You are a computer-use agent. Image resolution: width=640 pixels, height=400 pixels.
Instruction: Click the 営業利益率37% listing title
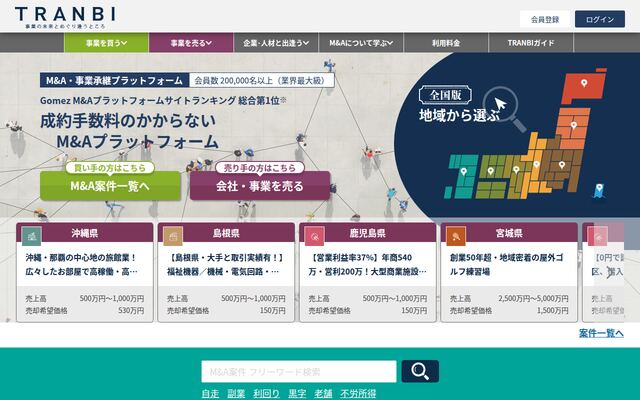coord(367,264)
